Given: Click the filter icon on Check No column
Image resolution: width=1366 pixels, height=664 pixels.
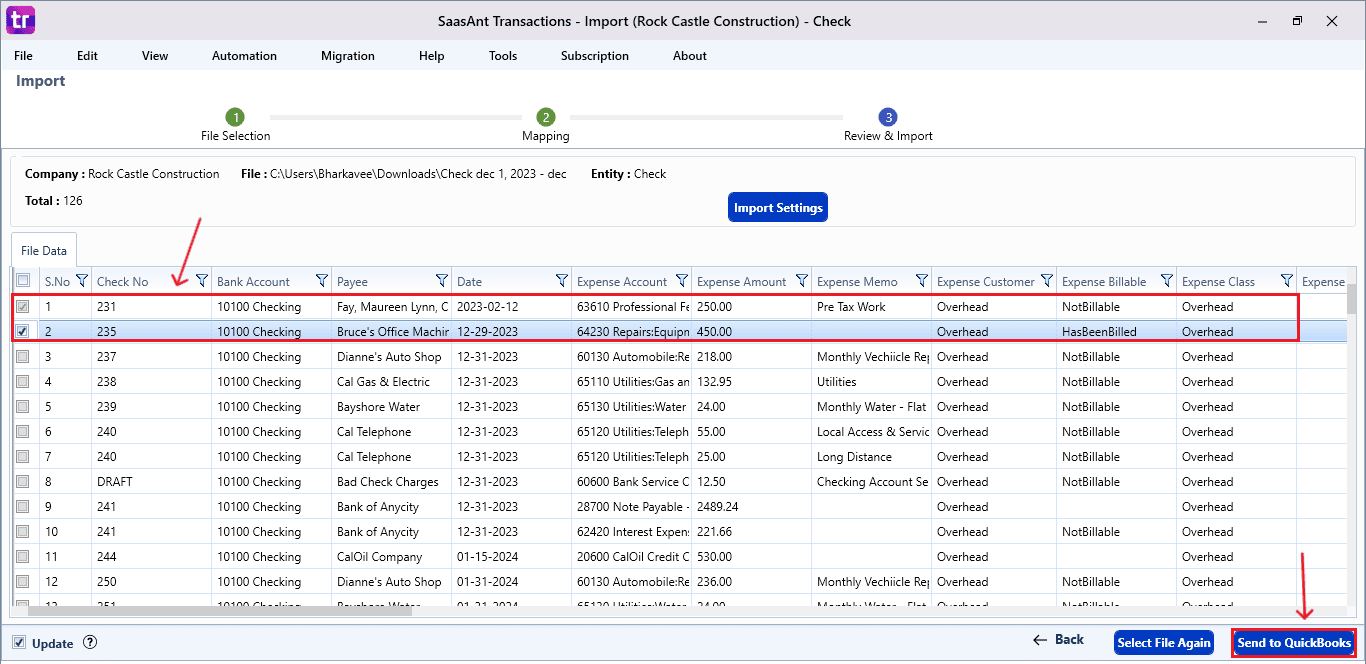Looking at the screenshot, I should [201, 281].
